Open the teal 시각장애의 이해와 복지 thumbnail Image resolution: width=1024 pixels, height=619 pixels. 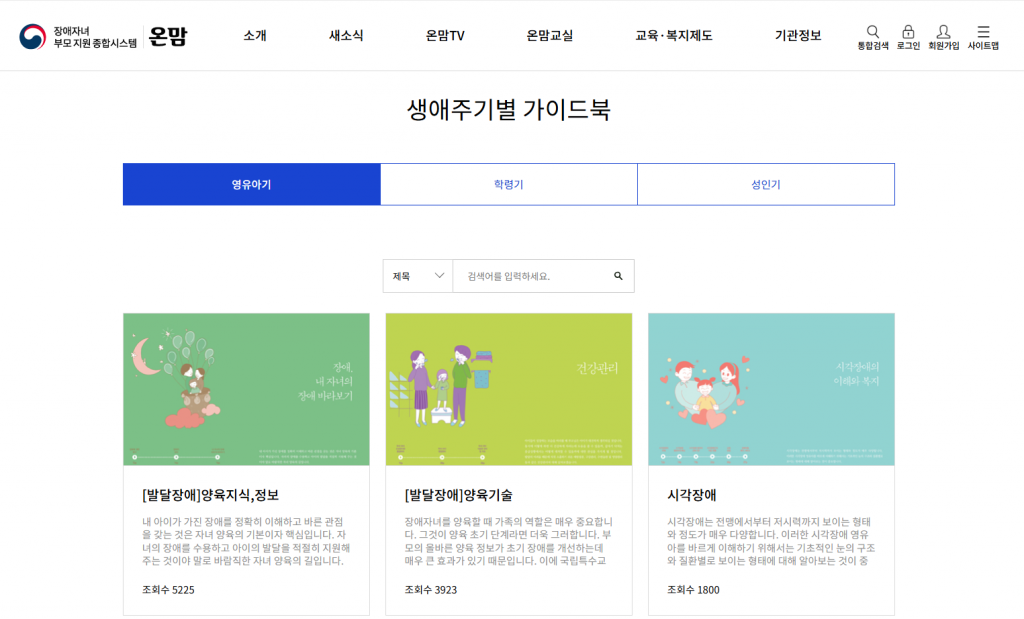tap(771, 389)
